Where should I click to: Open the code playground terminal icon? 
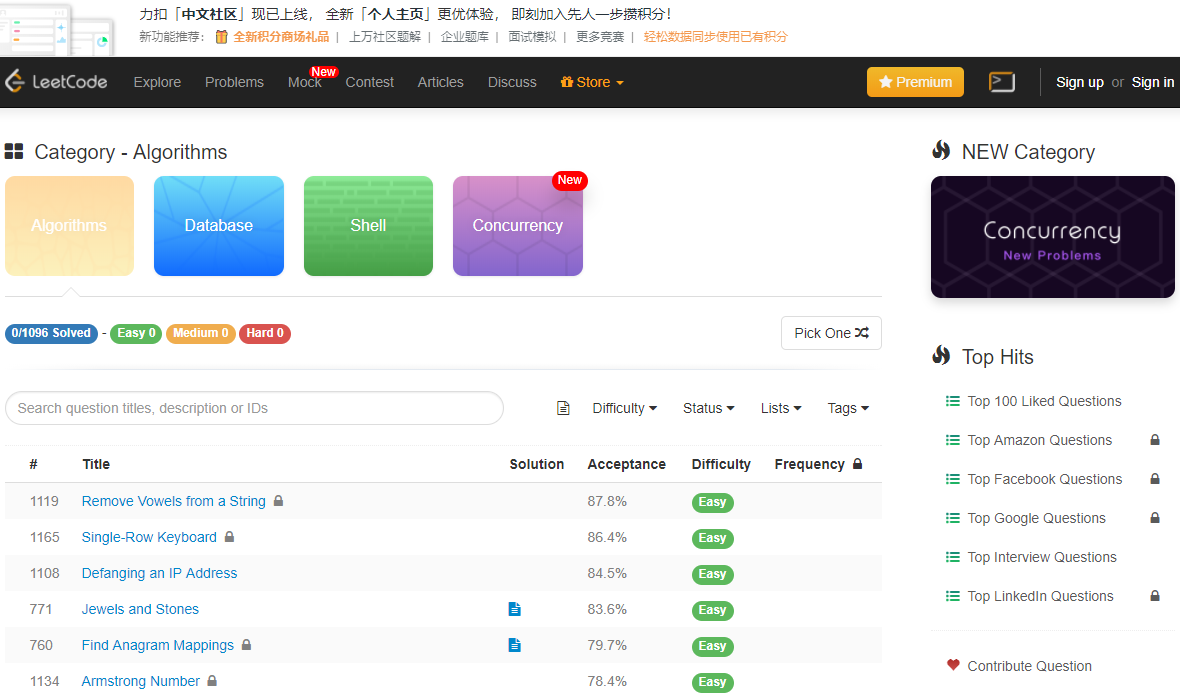coord(1001,82)
